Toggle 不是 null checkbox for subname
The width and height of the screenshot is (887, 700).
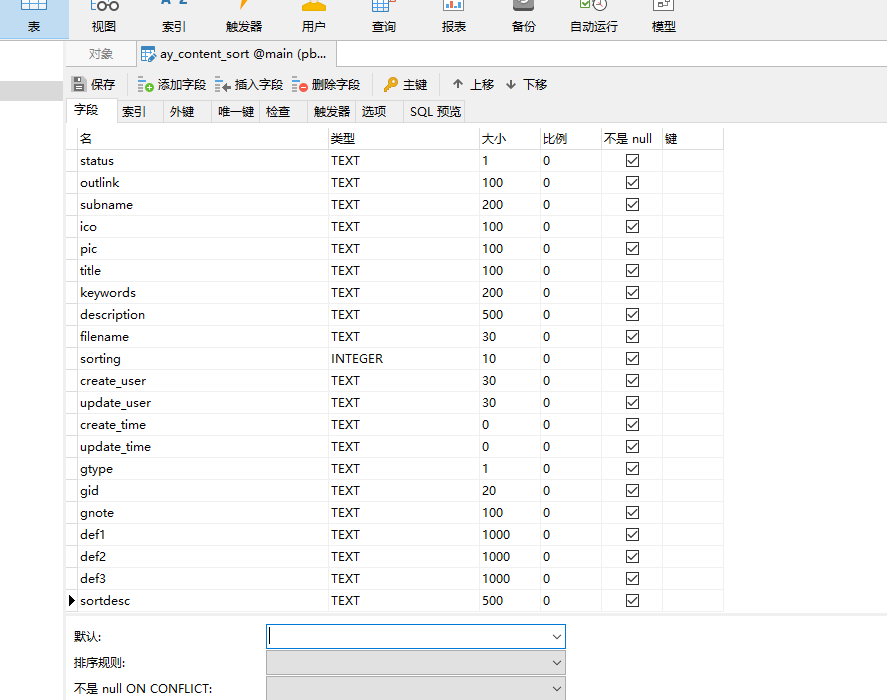click(x=632, y=205)
